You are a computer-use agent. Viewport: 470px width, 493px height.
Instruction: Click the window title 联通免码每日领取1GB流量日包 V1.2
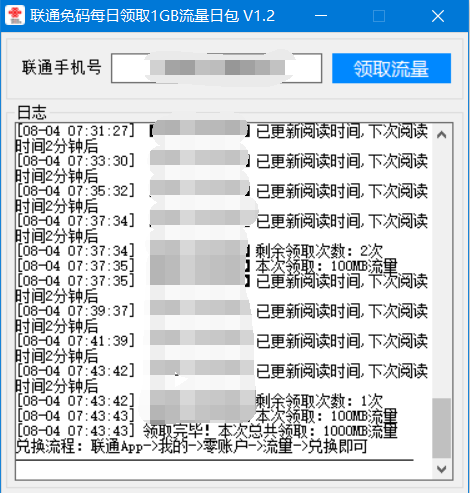pyautogui.click(x=153, y=16)
